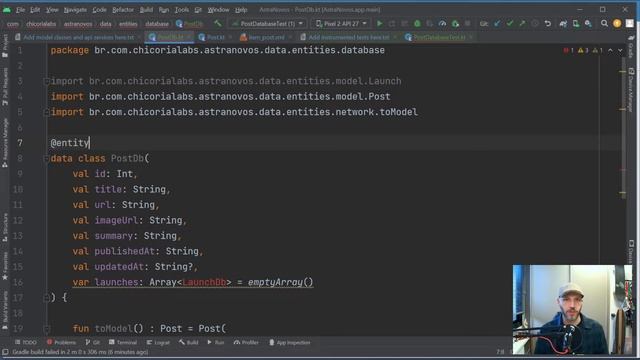Screen dimensions: 640x360
Task: Click the Attach Debugger icon with green arrow
Action: [455, 24]
